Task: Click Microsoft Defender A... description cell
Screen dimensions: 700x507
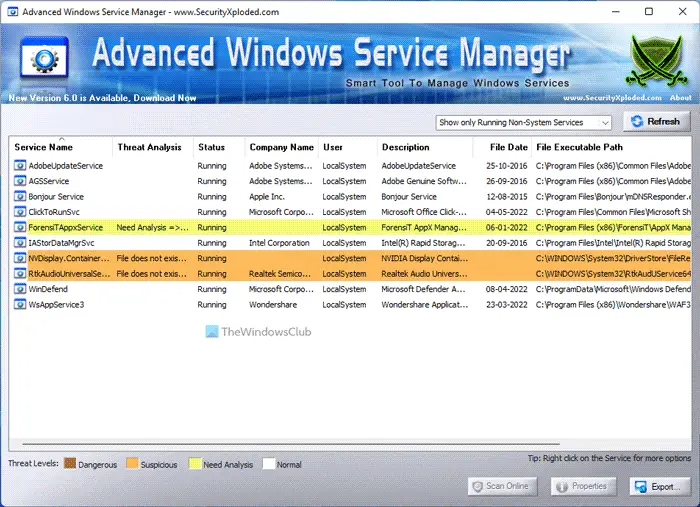Action: pos(423,289)
